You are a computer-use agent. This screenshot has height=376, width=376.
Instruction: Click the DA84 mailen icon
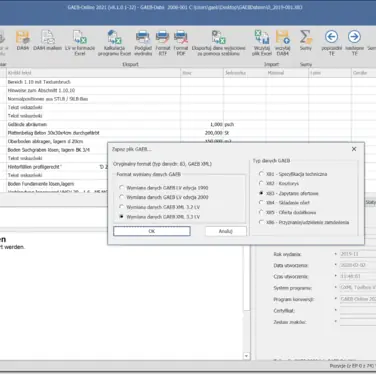click(x=47, y=40)
